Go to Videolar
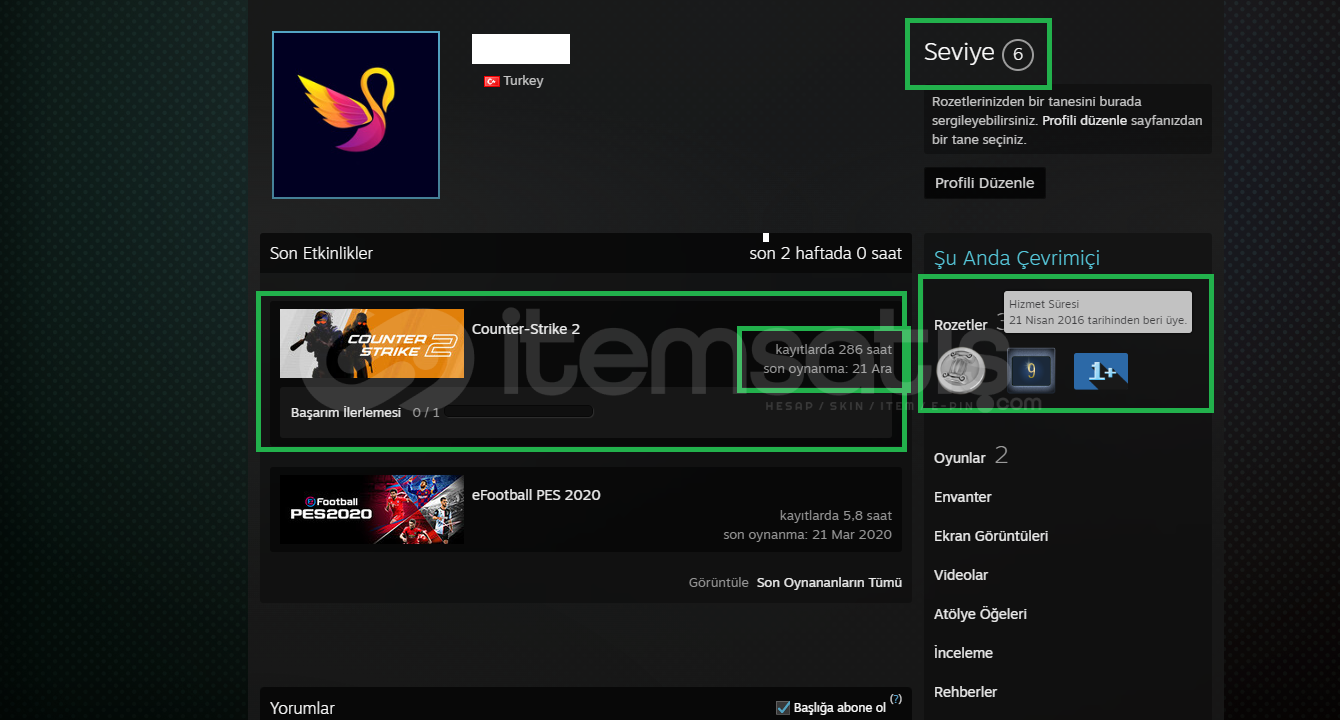 (961, 575)
